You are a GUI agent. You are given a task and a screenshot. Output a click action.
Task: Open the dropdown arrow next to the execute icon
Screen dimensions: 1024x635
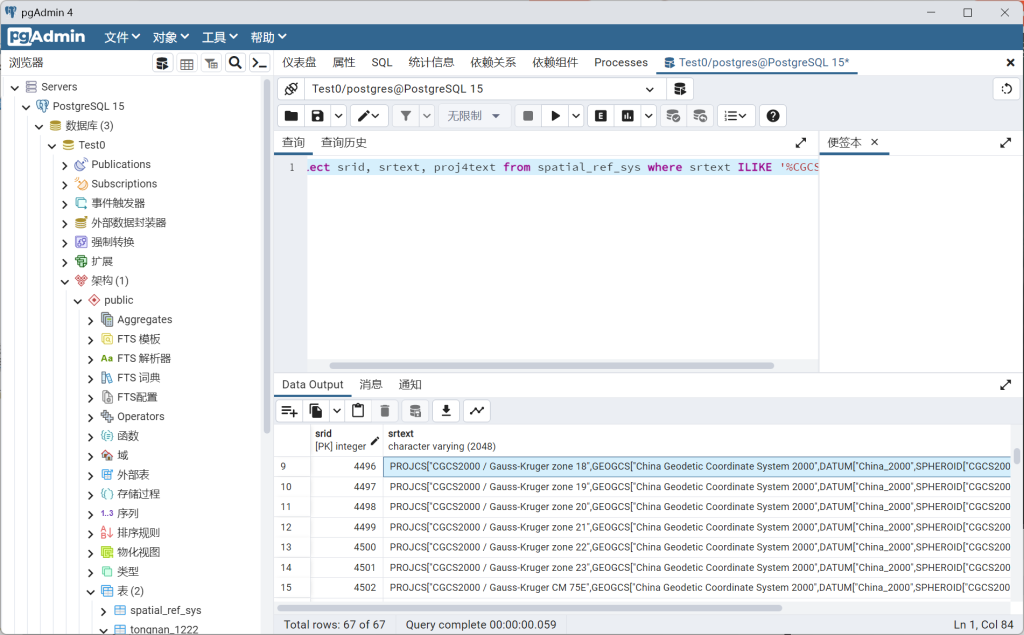click(576, 116)
